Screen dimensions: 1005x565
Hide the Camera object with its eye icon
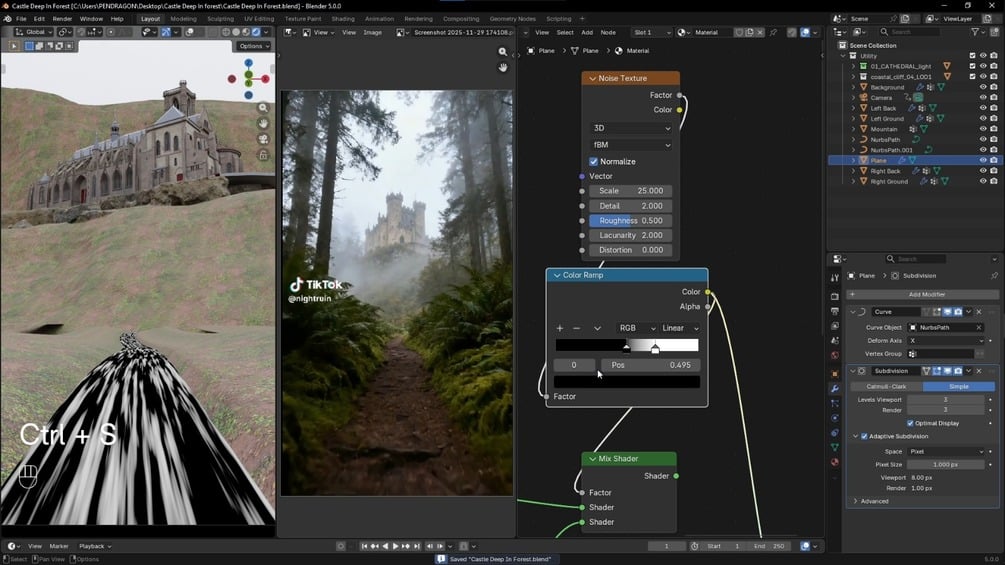[983, 97]
